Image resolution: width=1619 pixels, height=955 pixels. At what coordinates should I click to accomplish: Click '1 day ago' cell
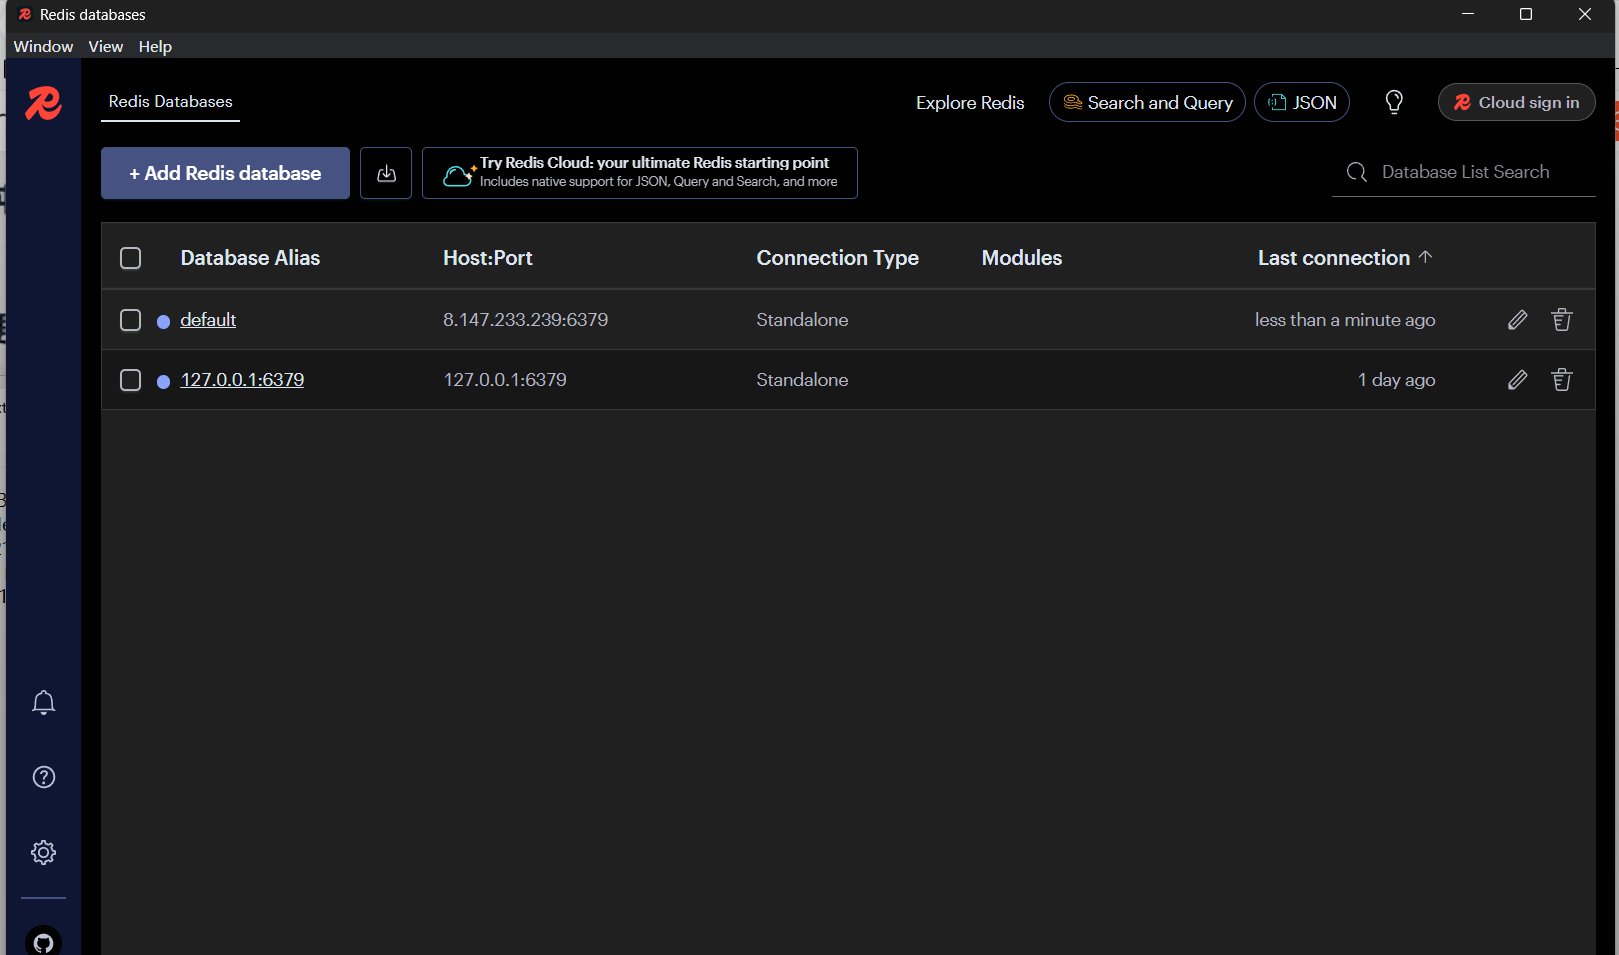1396,380
